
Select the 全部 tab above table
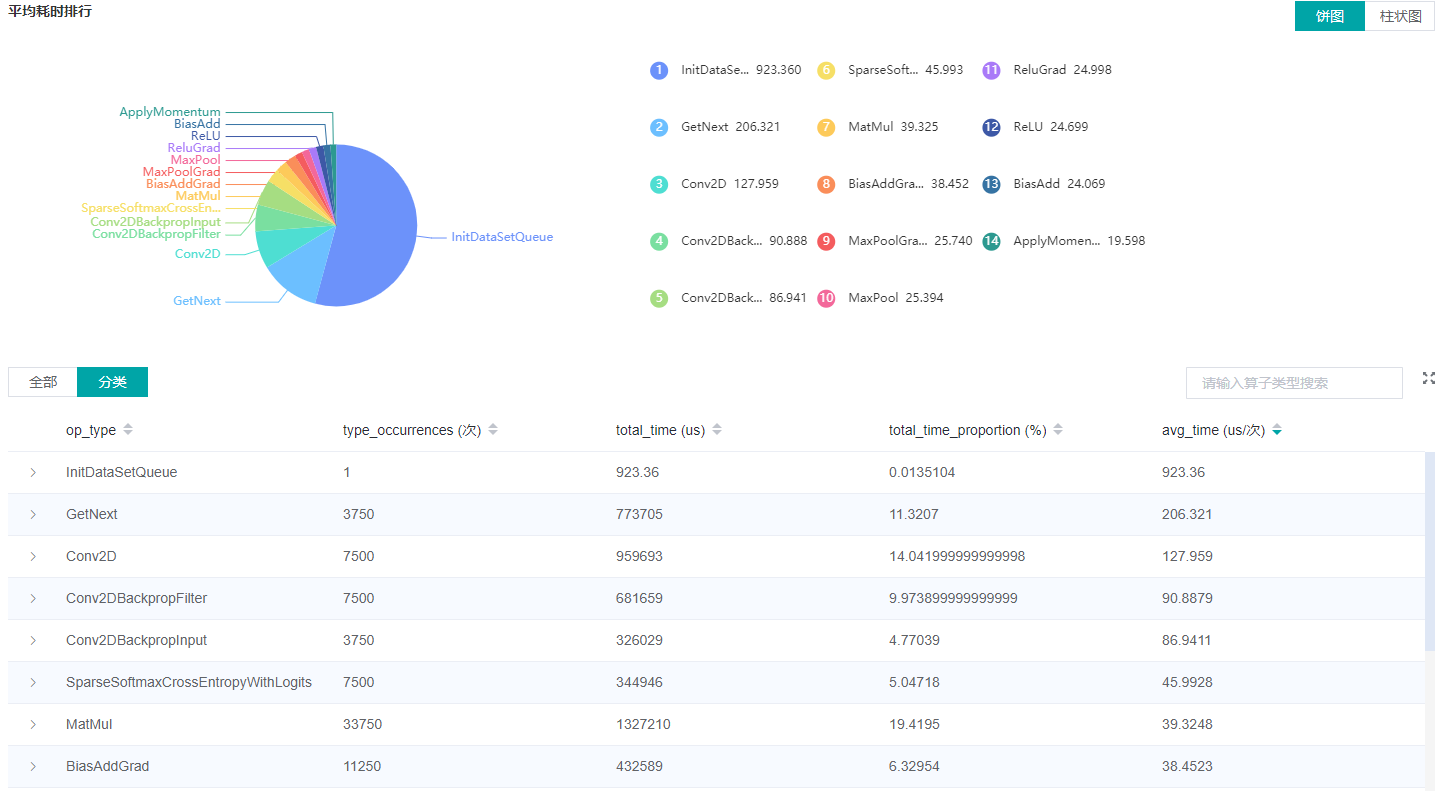(43, 382)
